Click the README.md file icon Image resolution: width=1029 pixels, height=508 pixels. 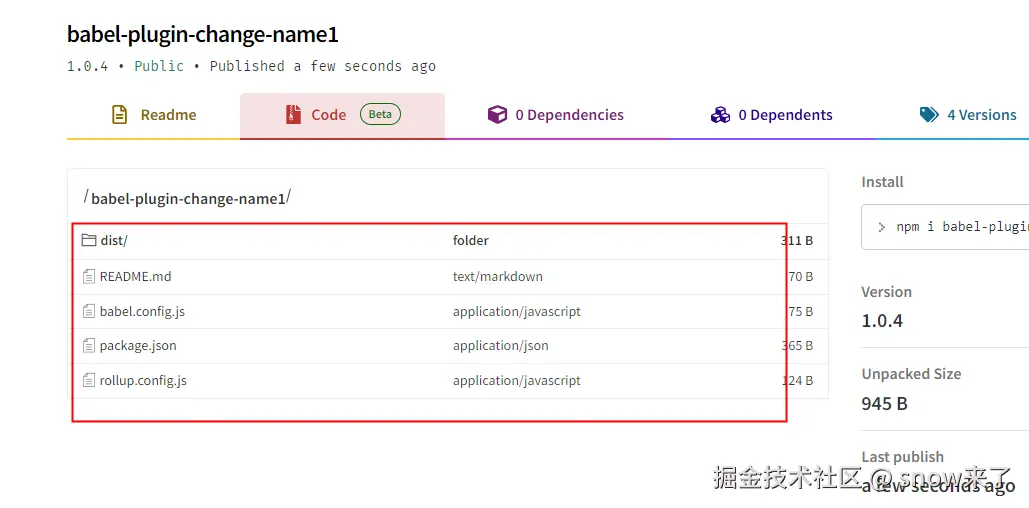[89, 276]
